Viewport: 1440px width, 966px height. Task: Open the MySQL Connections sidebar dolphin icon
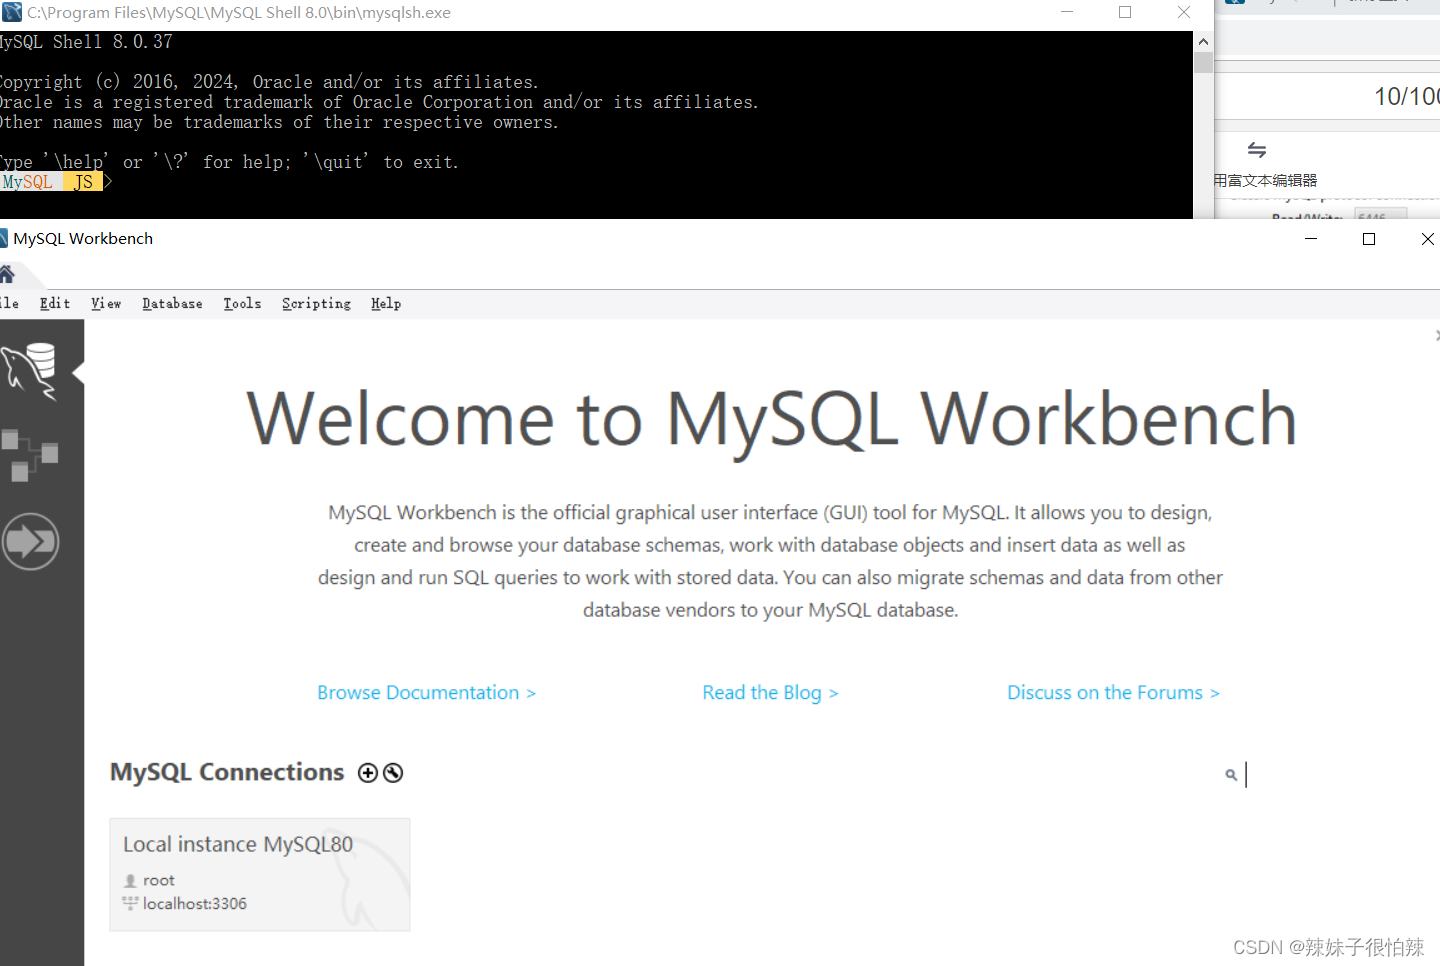(x=29, y=371)
